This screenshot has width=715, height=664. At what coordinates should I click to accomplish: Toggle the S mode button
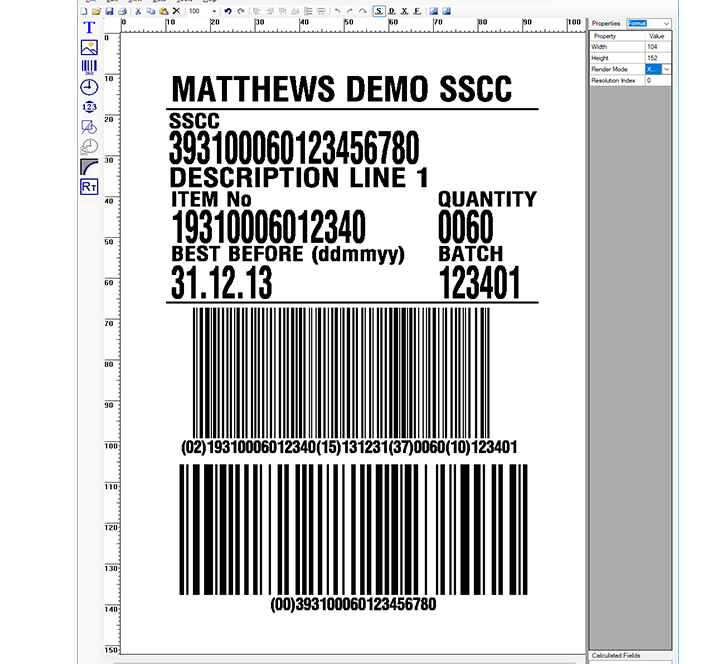(x=379, y=11)
